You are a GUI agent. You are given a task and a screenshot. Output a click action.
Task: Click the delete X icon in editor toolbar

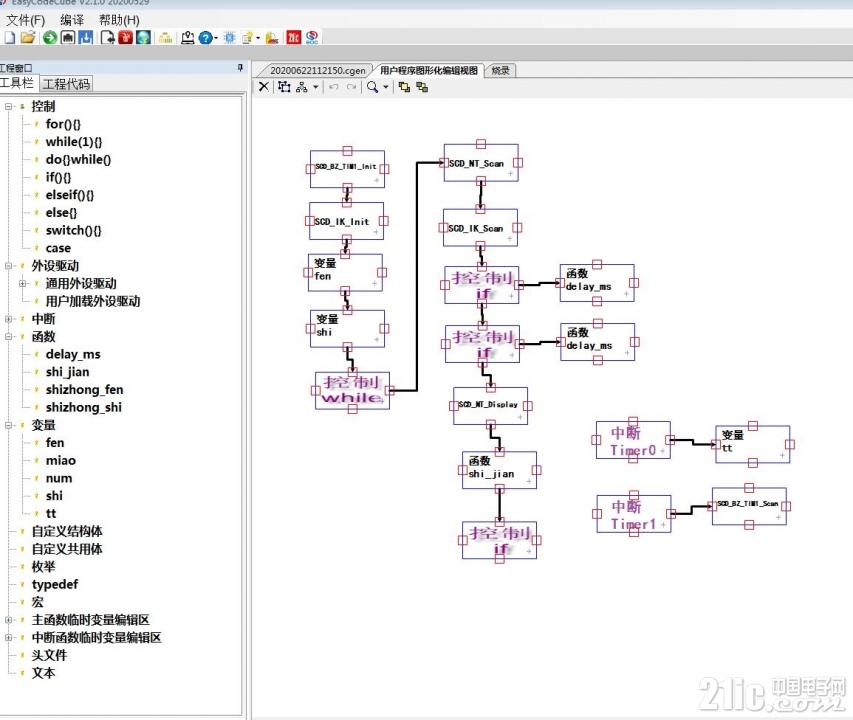(x=264, y=86)
